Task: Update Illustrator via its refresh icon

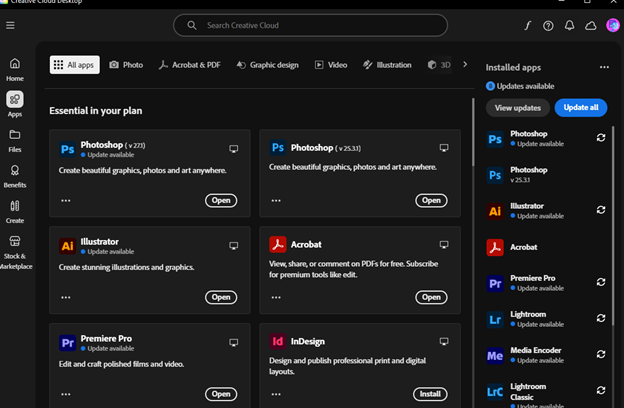Action: [x=601, y=210]
